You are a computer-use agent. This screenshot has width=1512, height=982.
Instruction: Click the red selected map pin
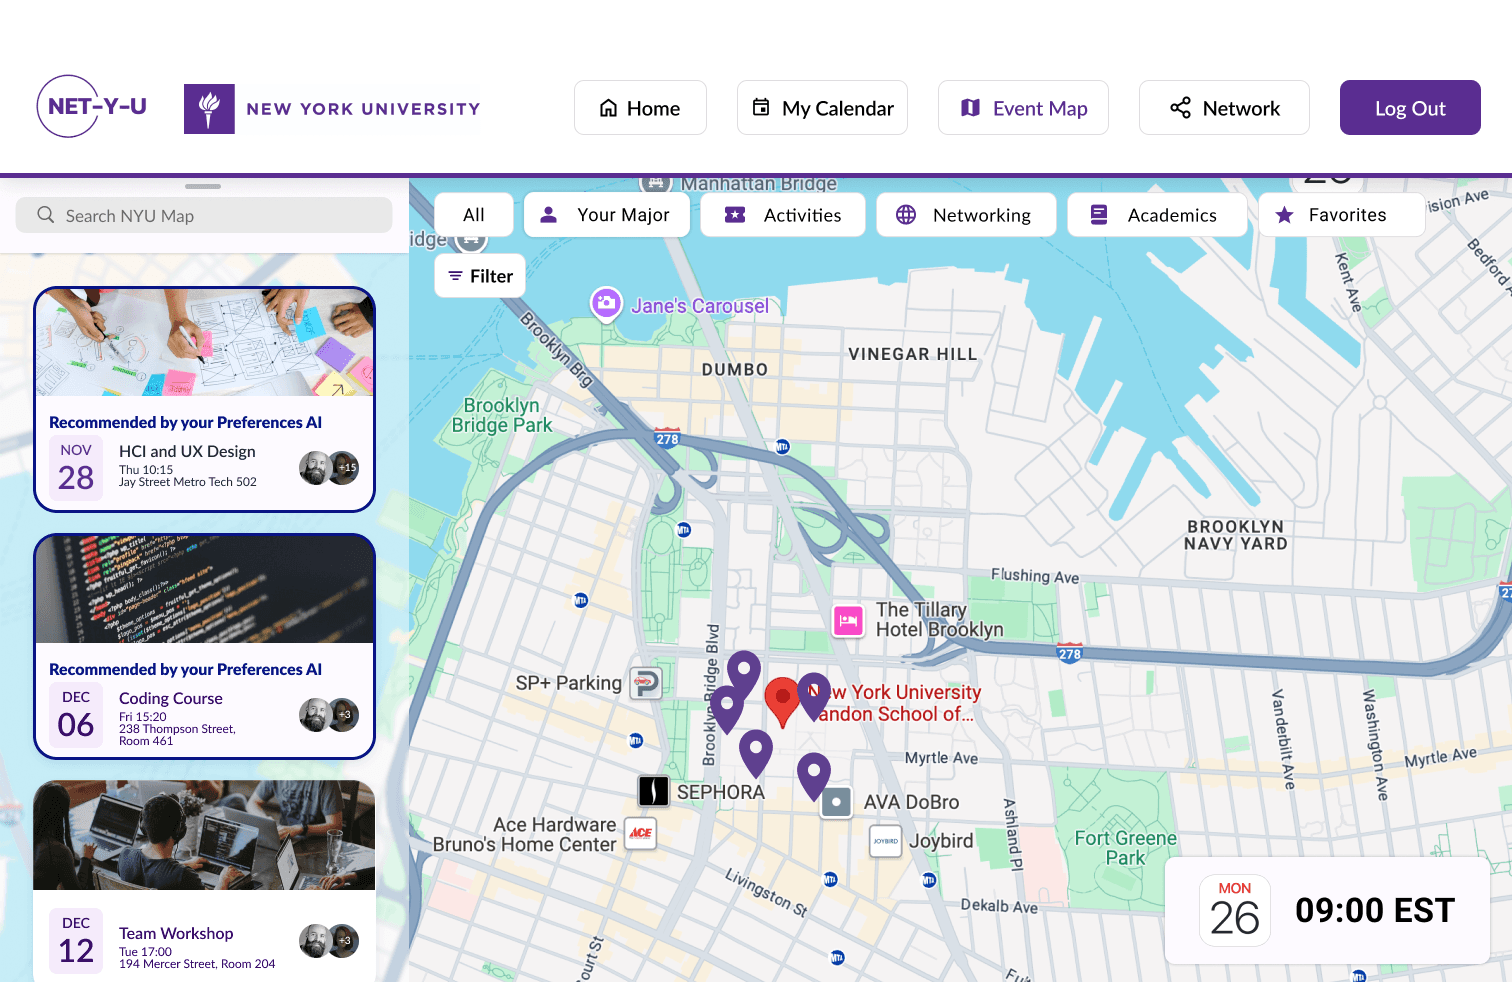[782, 701]
